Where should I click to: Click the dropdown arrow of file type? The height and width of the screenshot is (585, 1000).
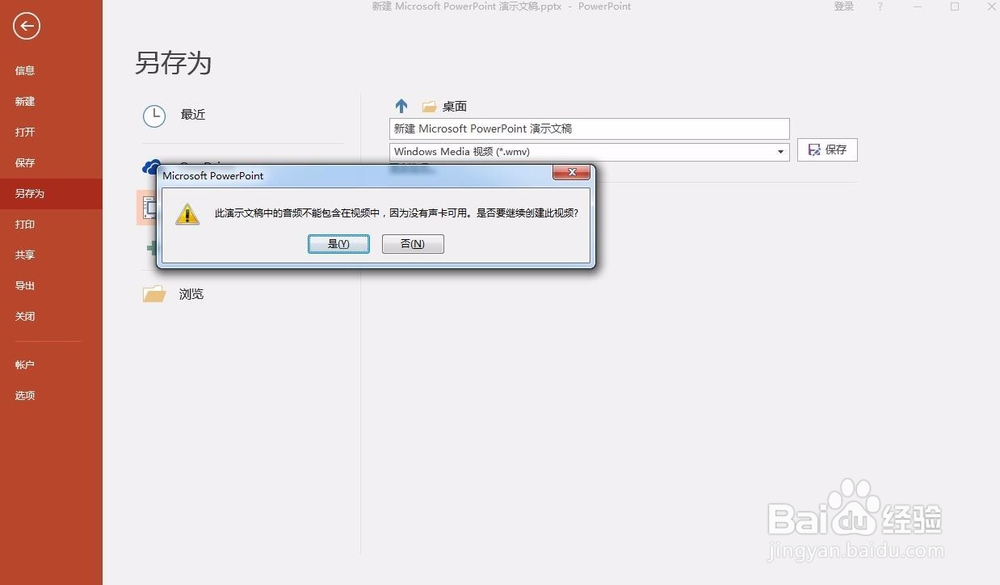point(781,152)
